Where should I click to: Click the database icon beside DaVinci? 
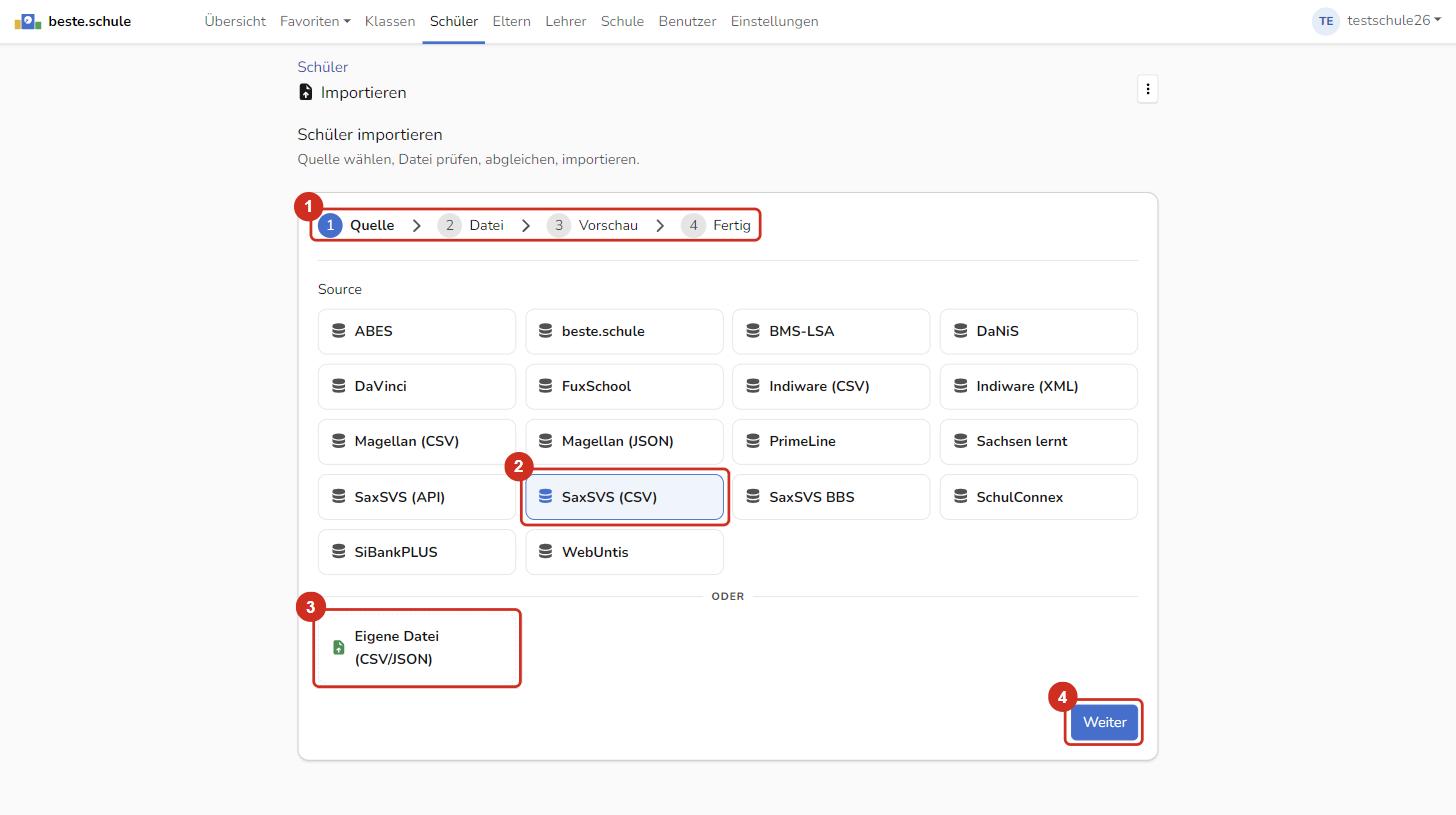point(338,386)
